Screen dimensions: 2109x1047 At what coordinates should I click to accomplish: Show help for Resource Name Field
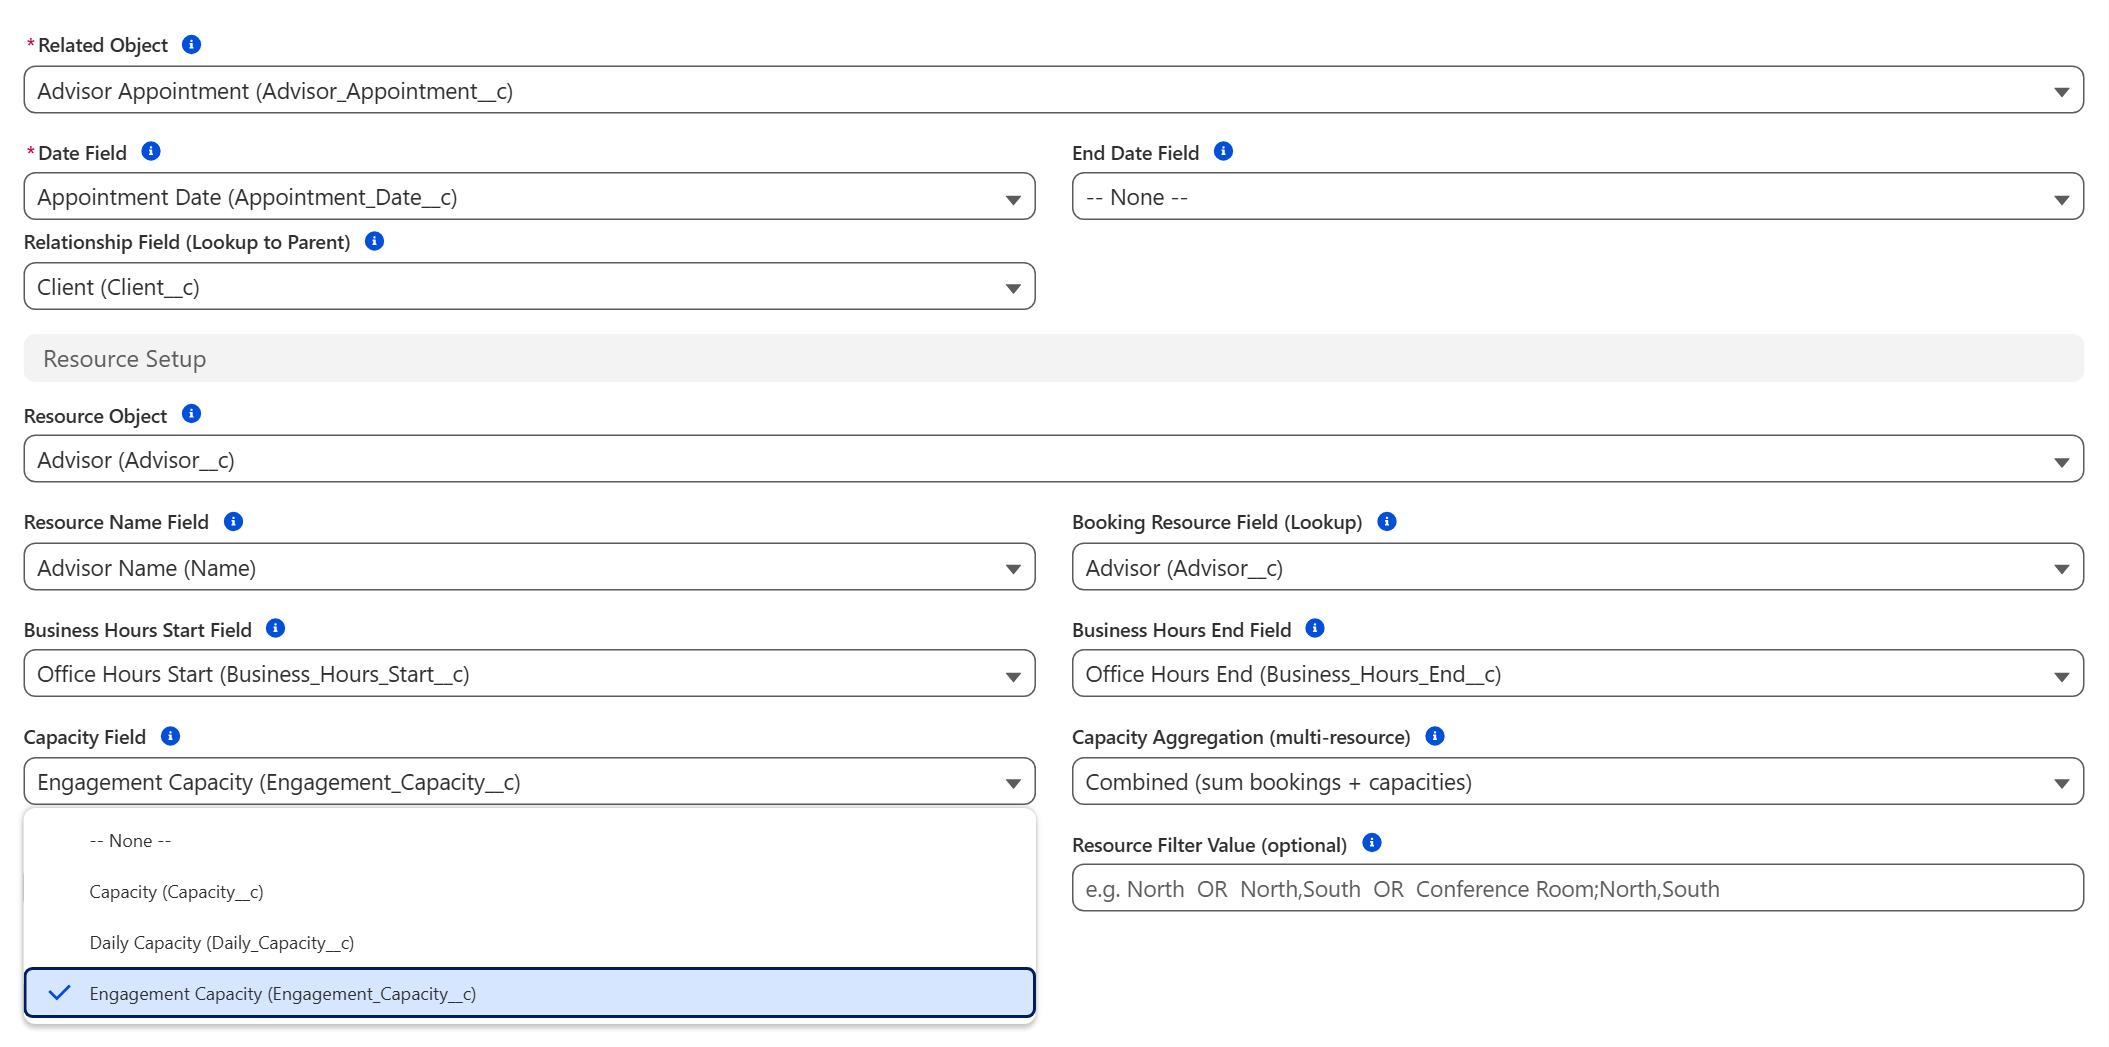pyautogui.click(x=233, y=521)
